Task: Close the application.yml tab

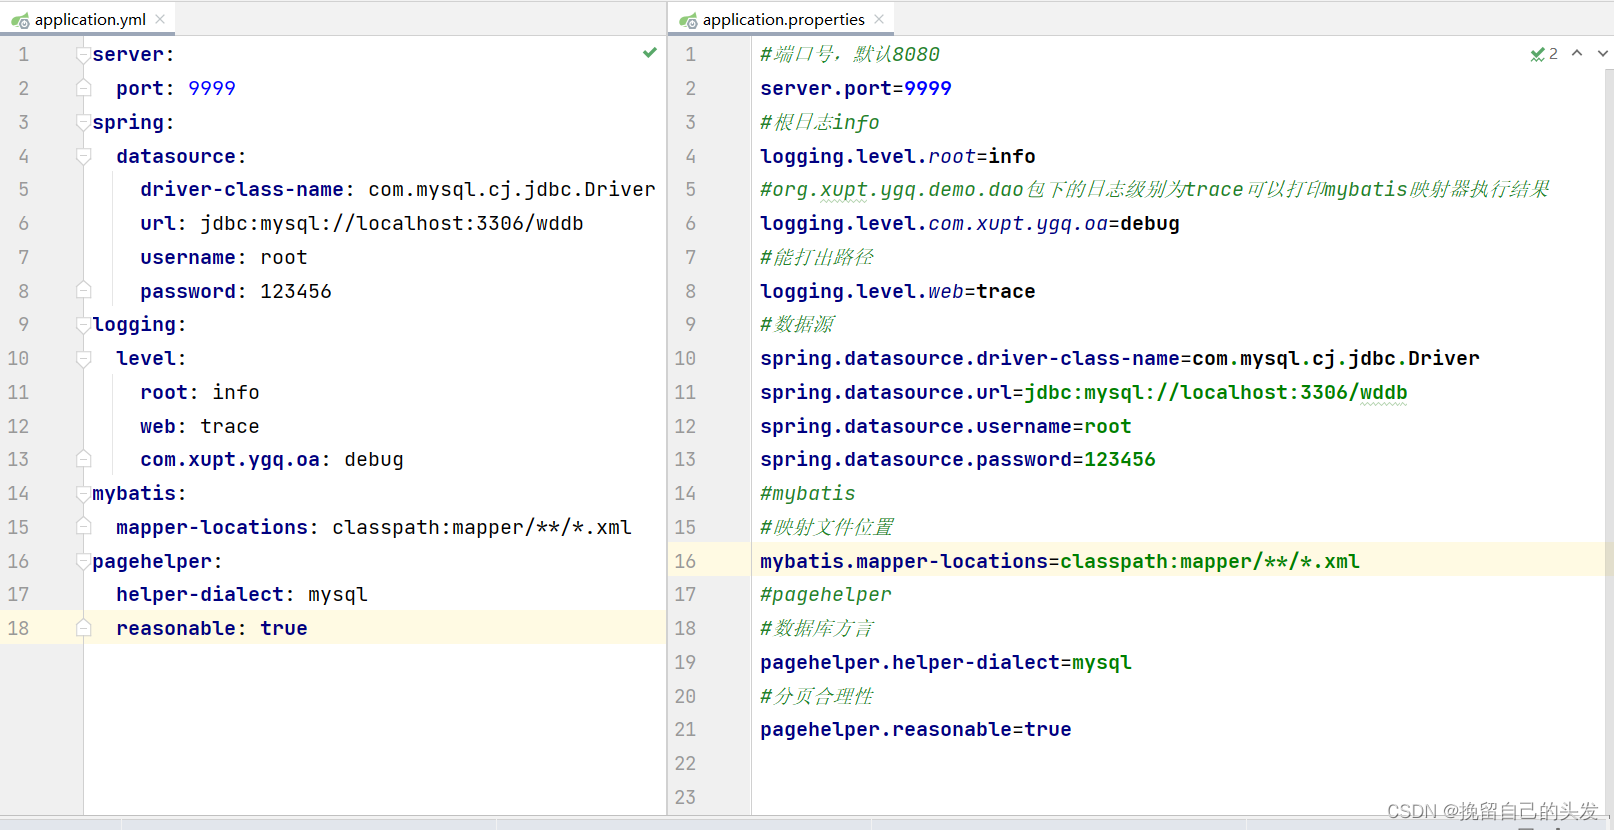Action: (160, 19)
